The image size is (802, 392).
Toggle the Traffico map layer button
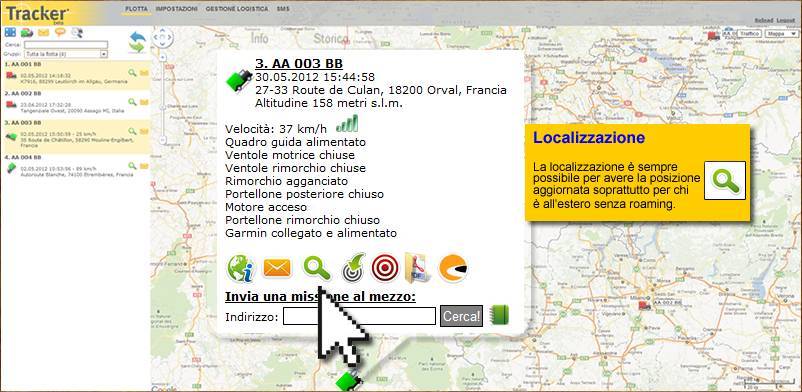(749, 33)
